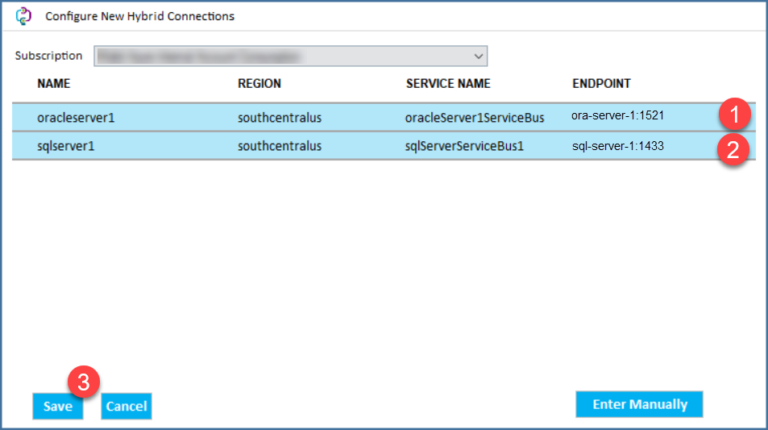Click the SERVICE NAME column header
This screenshot has width=768, height=430.
point(449,83)
